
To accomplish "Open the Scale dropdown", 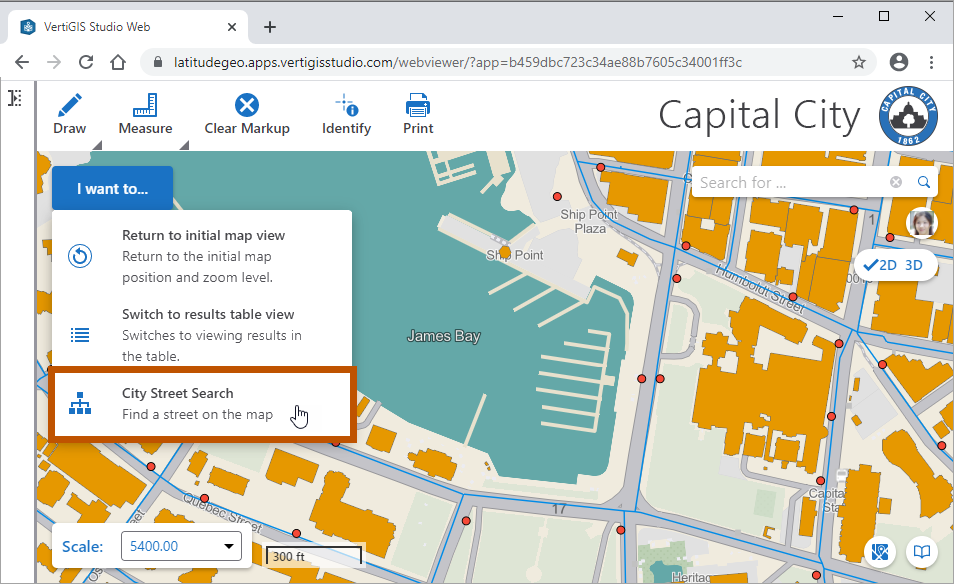I will tap(183, 546).
